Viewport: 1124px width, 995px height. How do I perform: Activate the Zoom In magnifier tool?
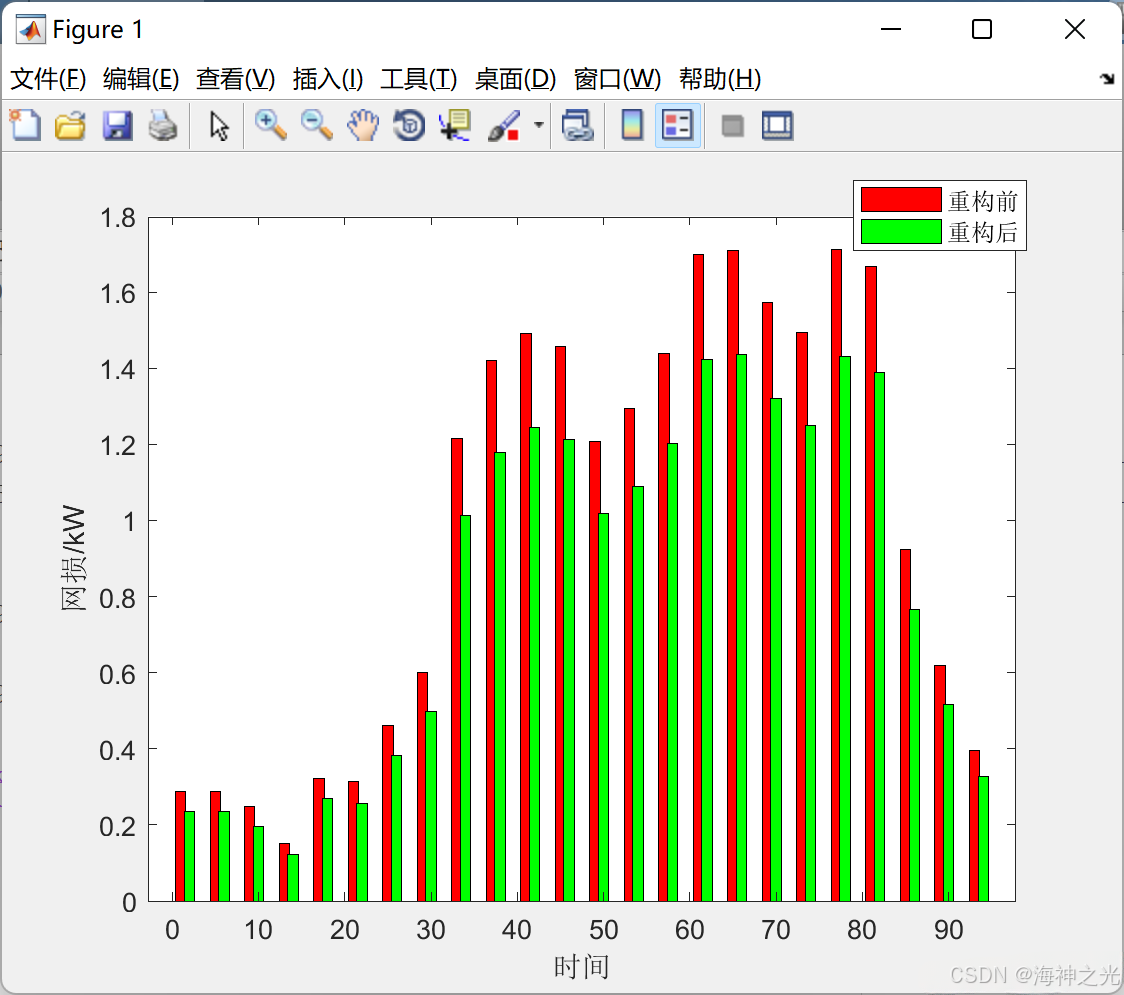(x=270, y=125)
